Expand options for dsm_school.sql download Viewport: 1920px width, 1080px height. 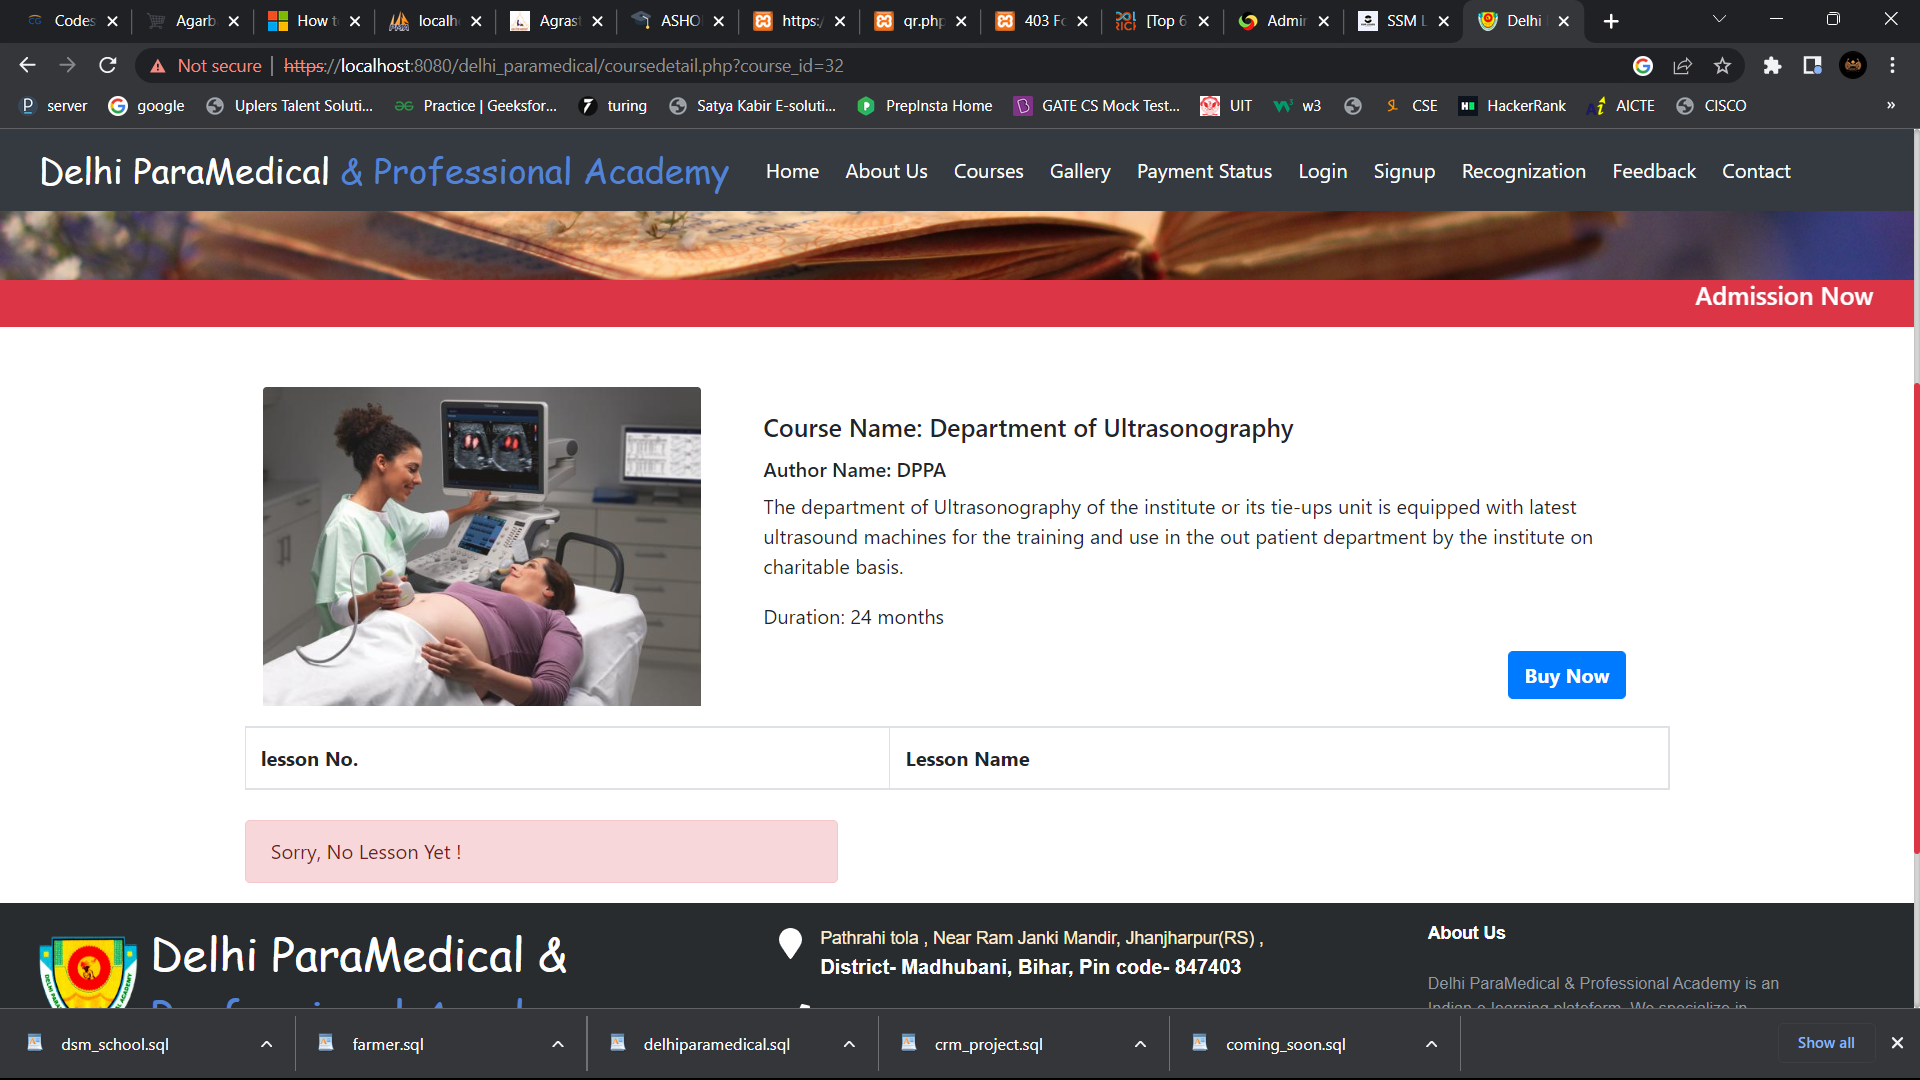click(x=266, y=1044)
